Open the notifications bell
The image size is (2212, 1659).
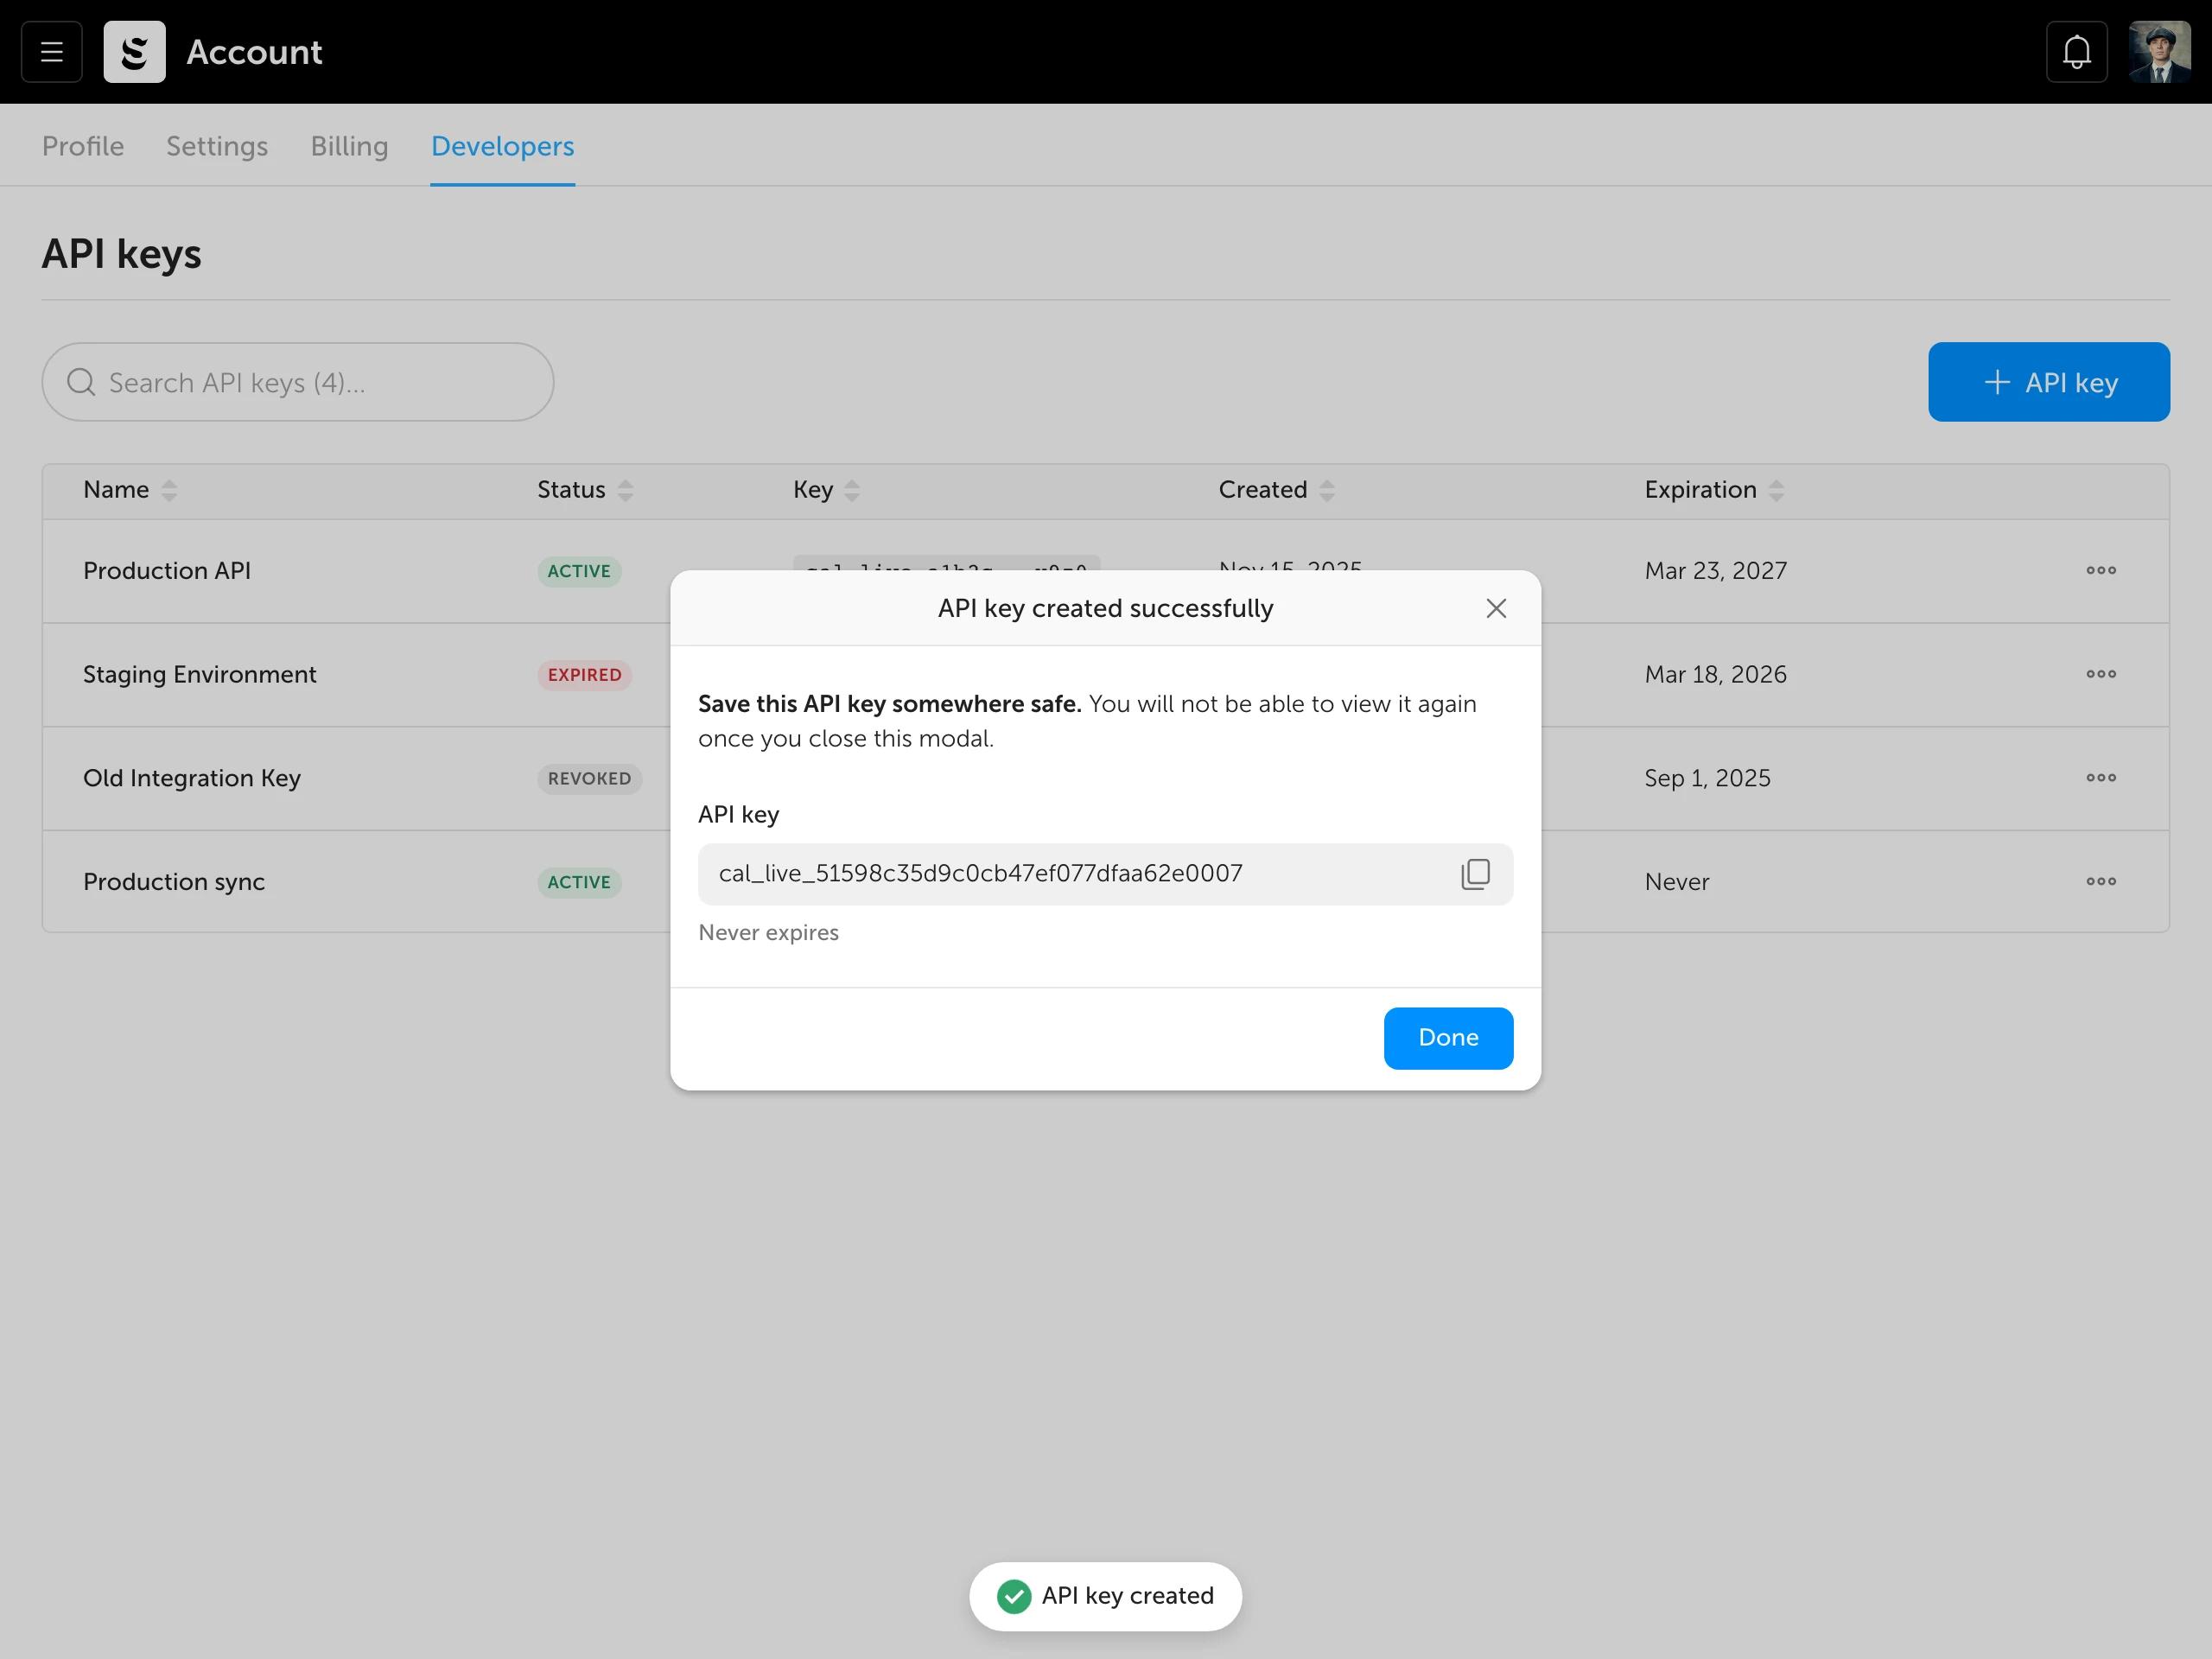[2076, 52]
